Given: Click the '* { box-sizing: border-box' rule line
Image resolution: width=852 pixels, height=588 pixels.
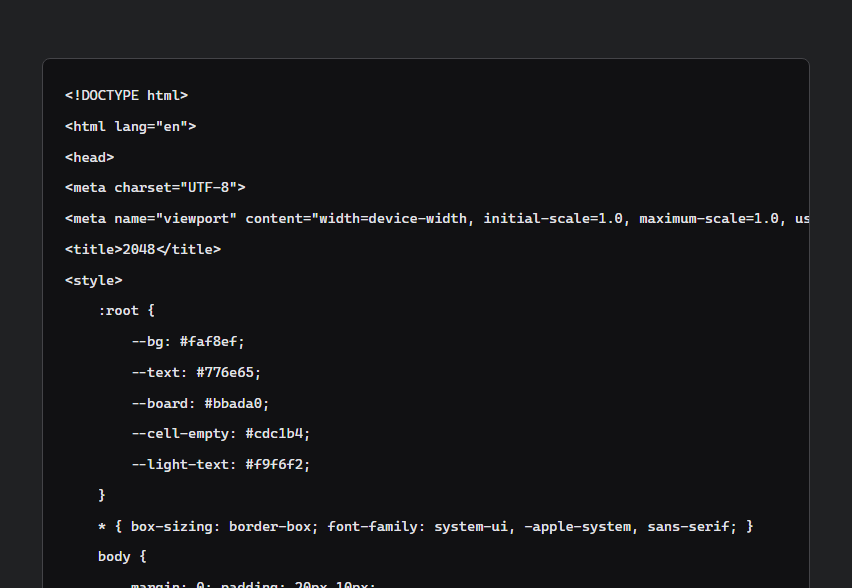Looking at the screenshot, I should tap(425, 527).
